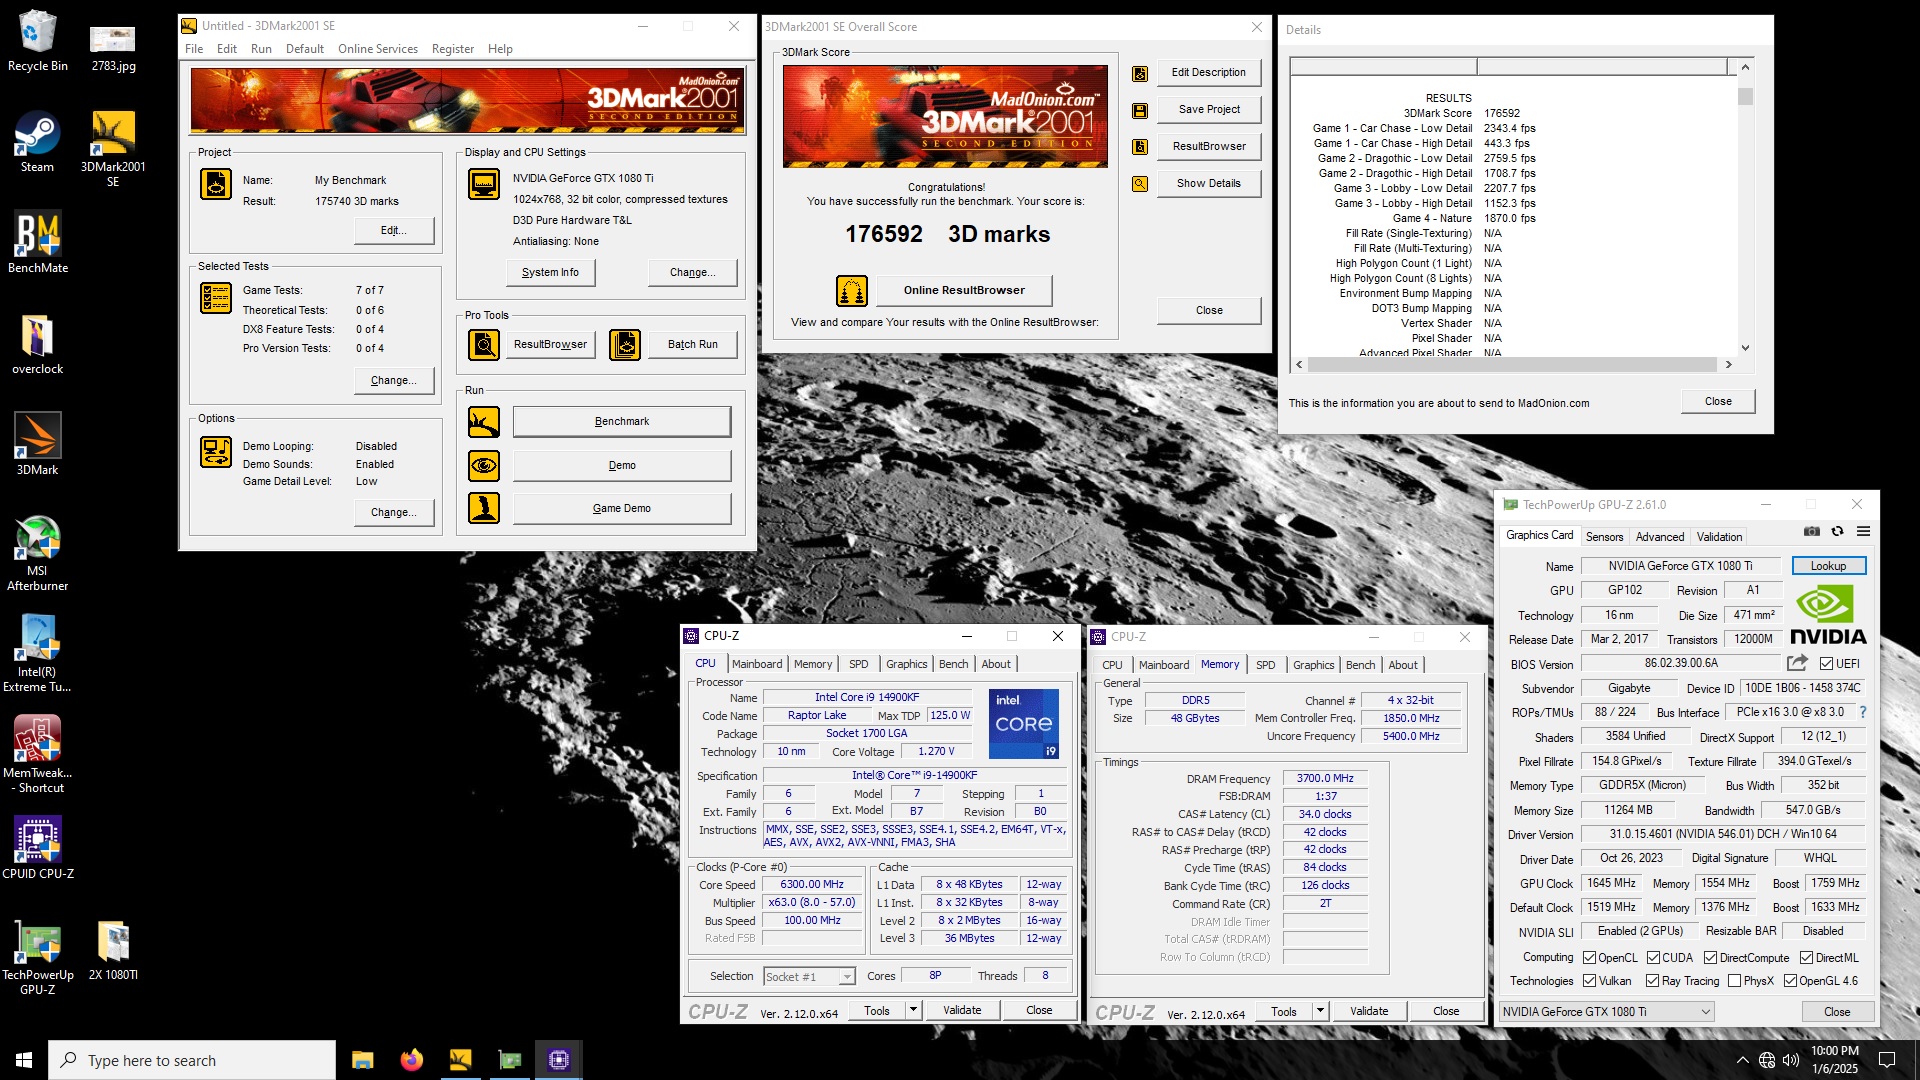The image size is (1920, 1080).
Task: Click the Edit Description icon in score window
Action: point(1140,73)
